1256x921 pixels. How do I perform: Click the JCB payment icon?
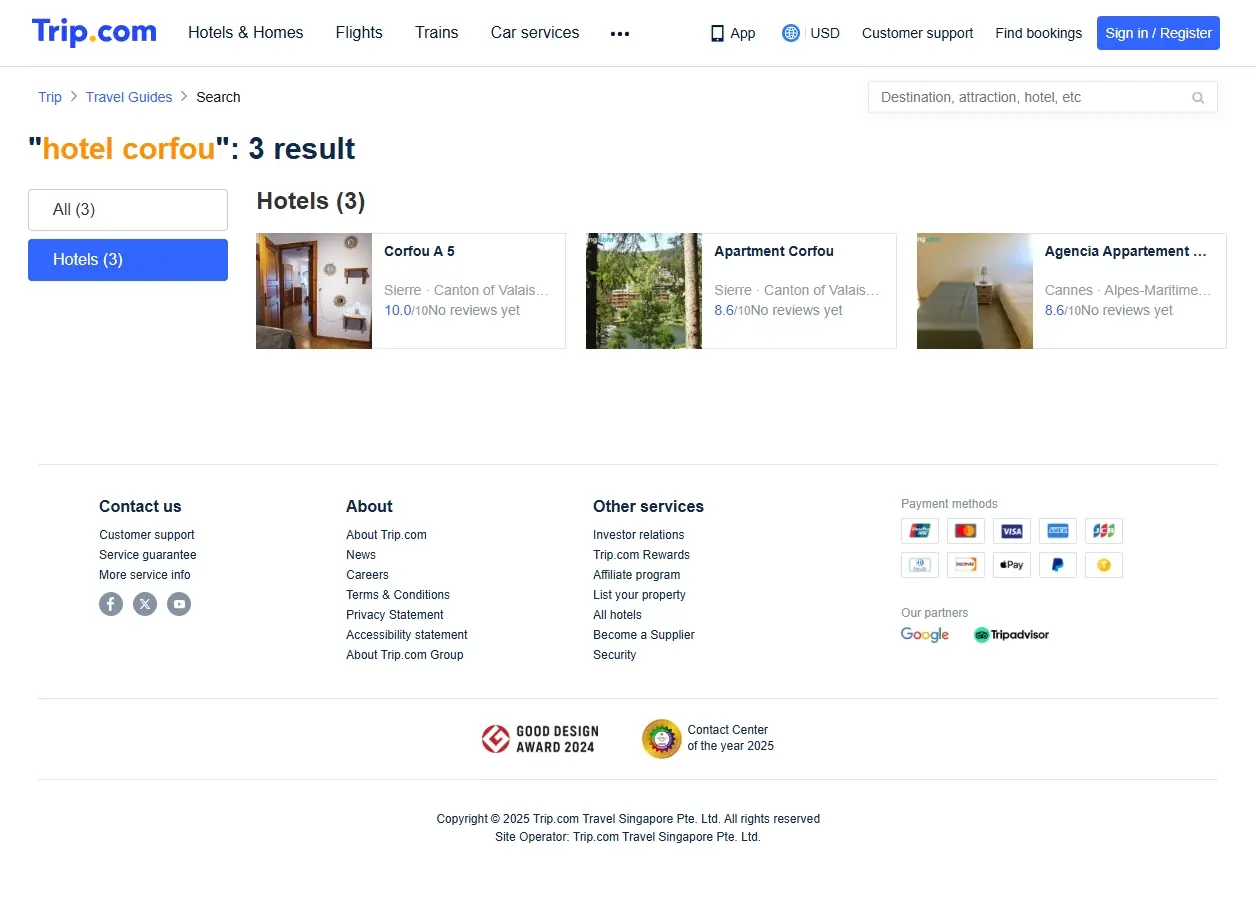[x=1104, y=531]
